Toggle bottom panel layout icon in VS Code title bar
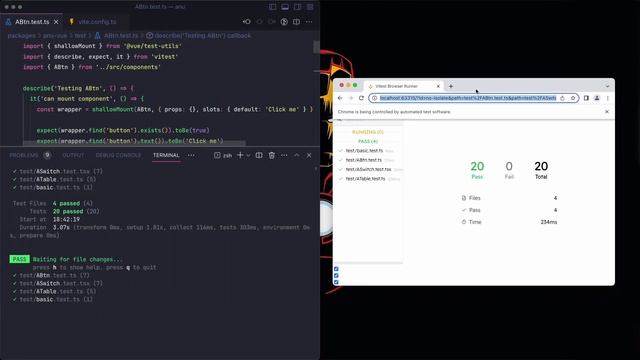640x360 pixels. pyautogui.click(x=285, y=7)
